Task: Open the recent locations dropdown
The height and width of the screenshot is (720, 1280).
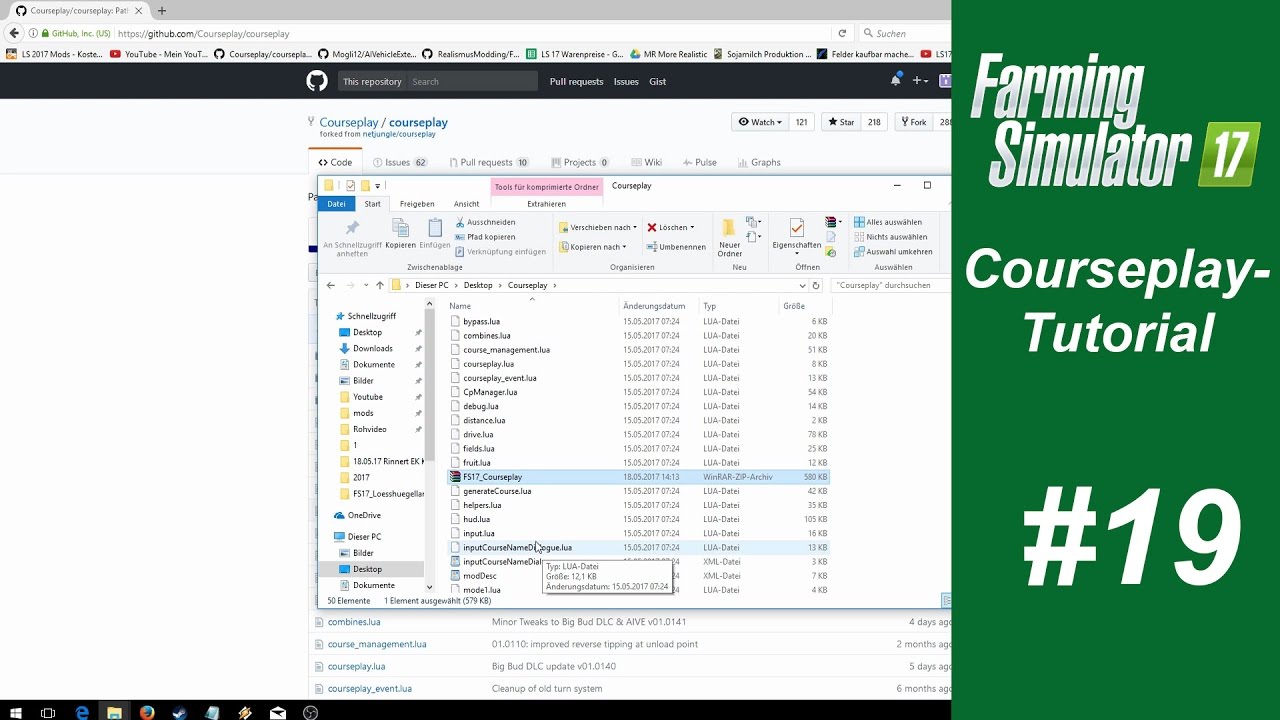Action: 366,285
